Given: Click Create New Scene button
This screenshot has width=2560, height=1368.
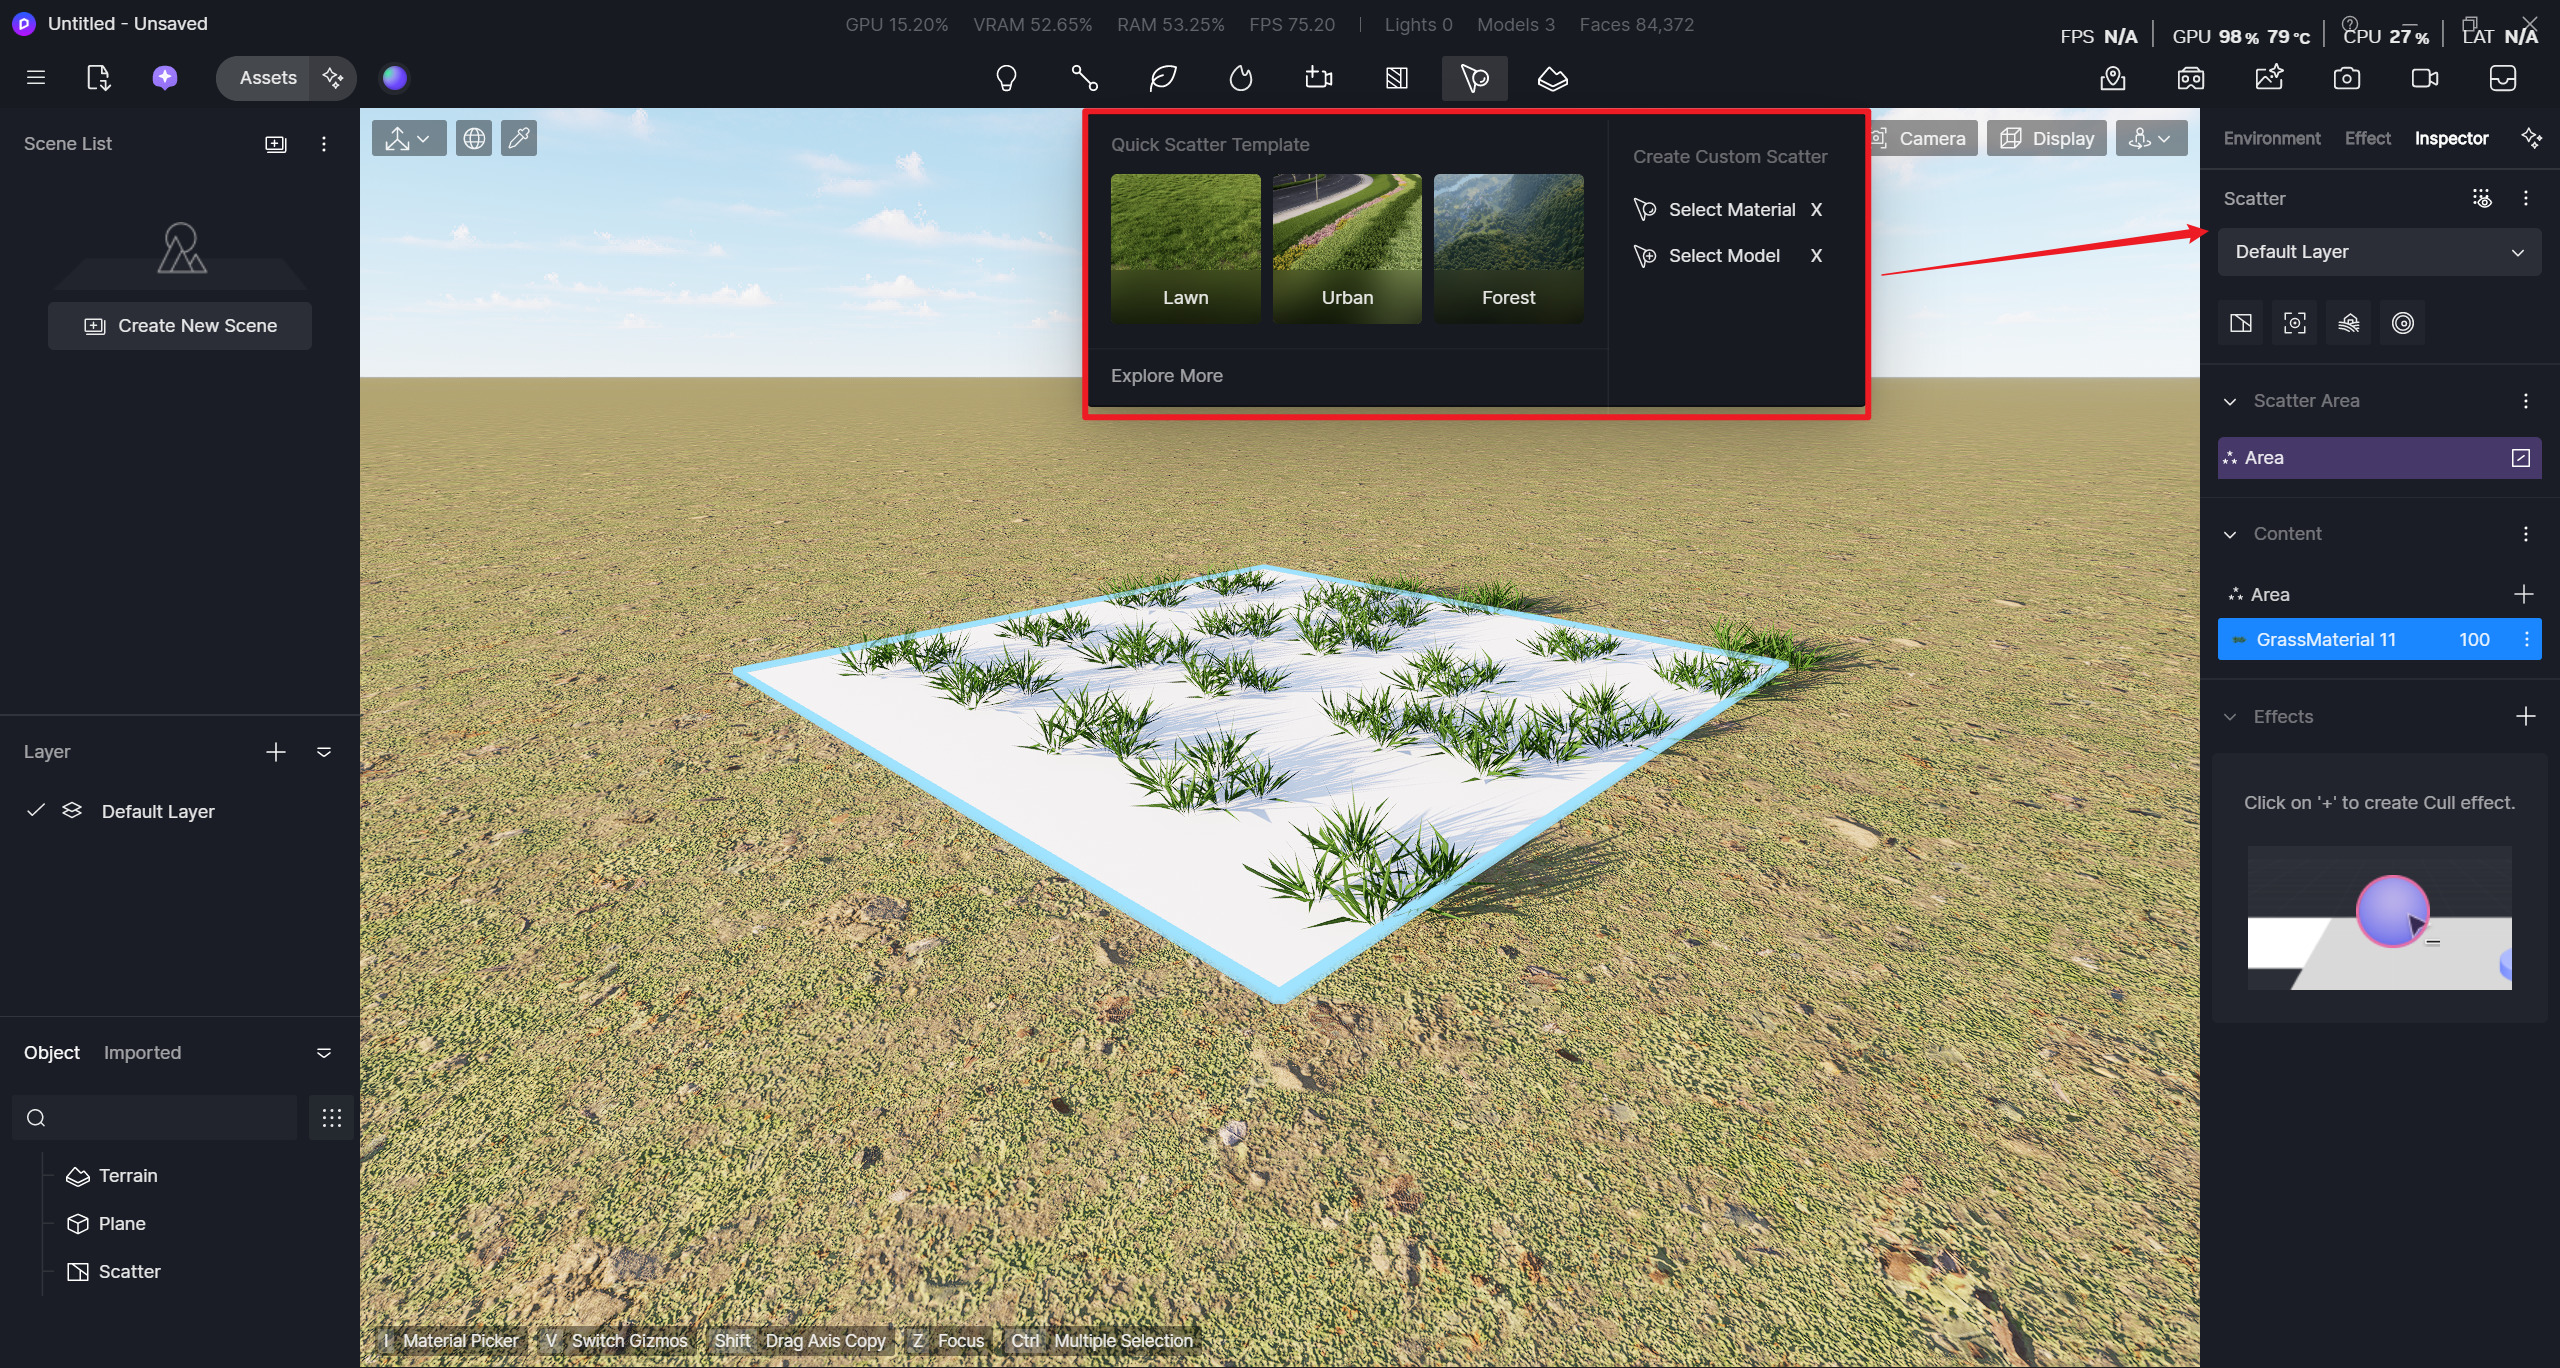Looking at the screenshot, I should click(180, 326).
